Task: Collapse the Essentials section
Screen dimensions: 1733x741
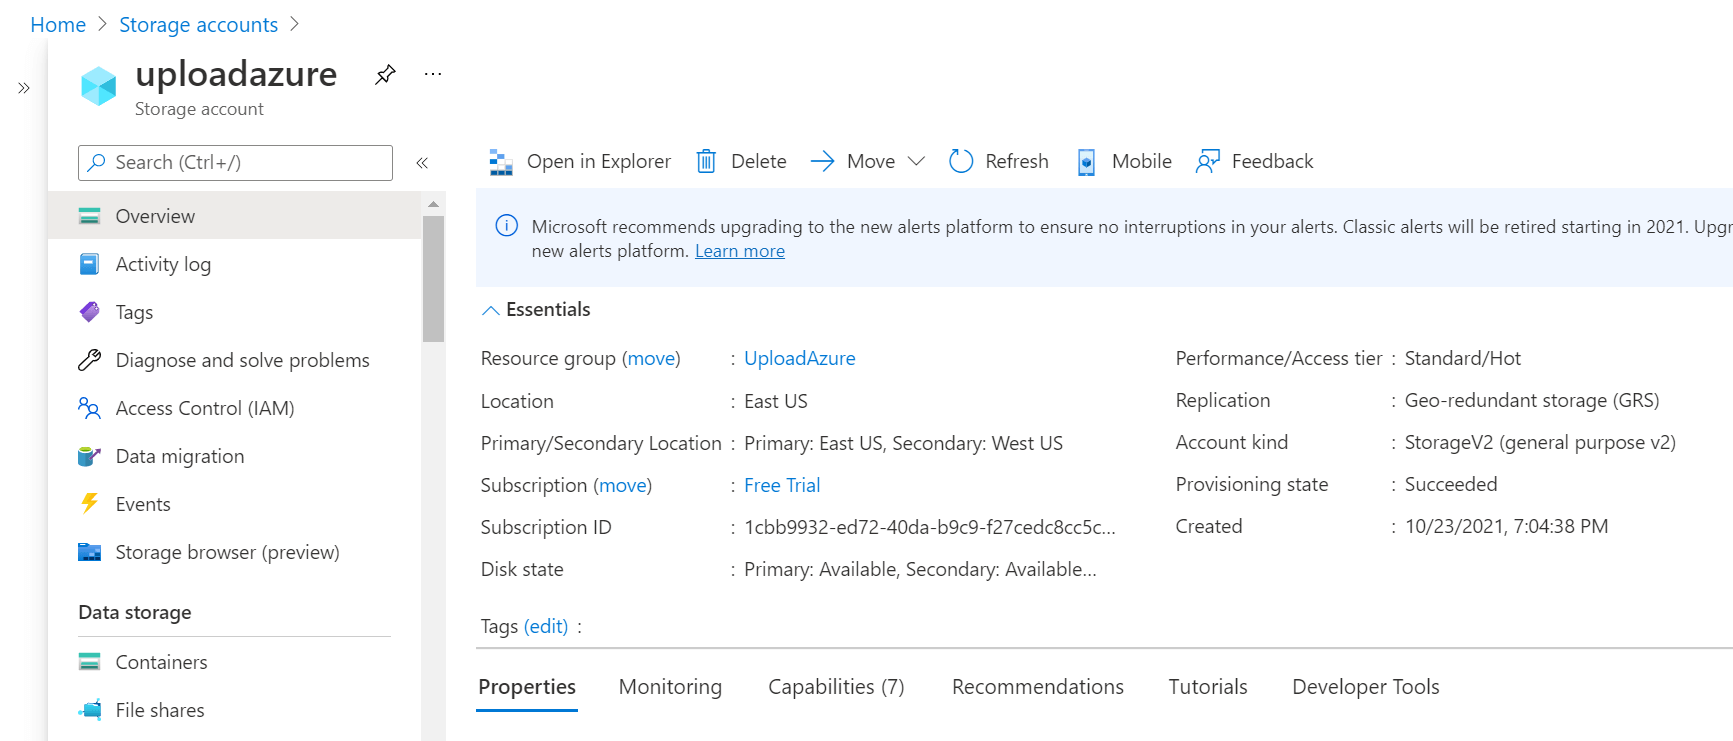Action: (x=491, y=310)
